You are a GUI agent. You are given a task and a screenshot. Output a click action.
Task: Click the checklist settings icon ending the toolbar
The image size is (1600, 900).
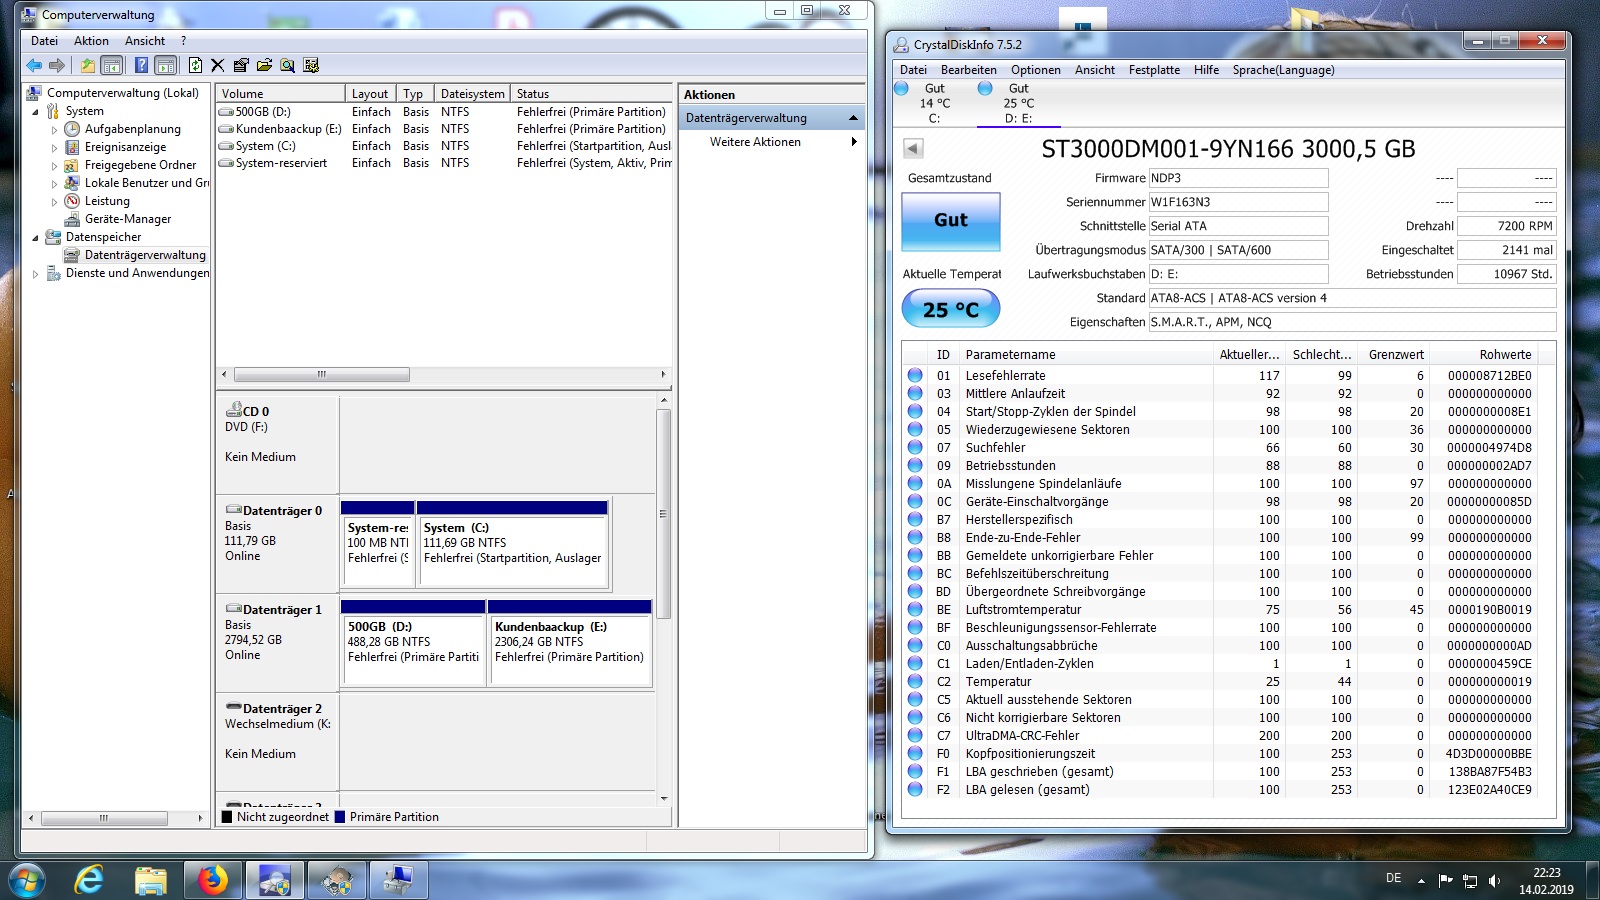pos(311,66)
